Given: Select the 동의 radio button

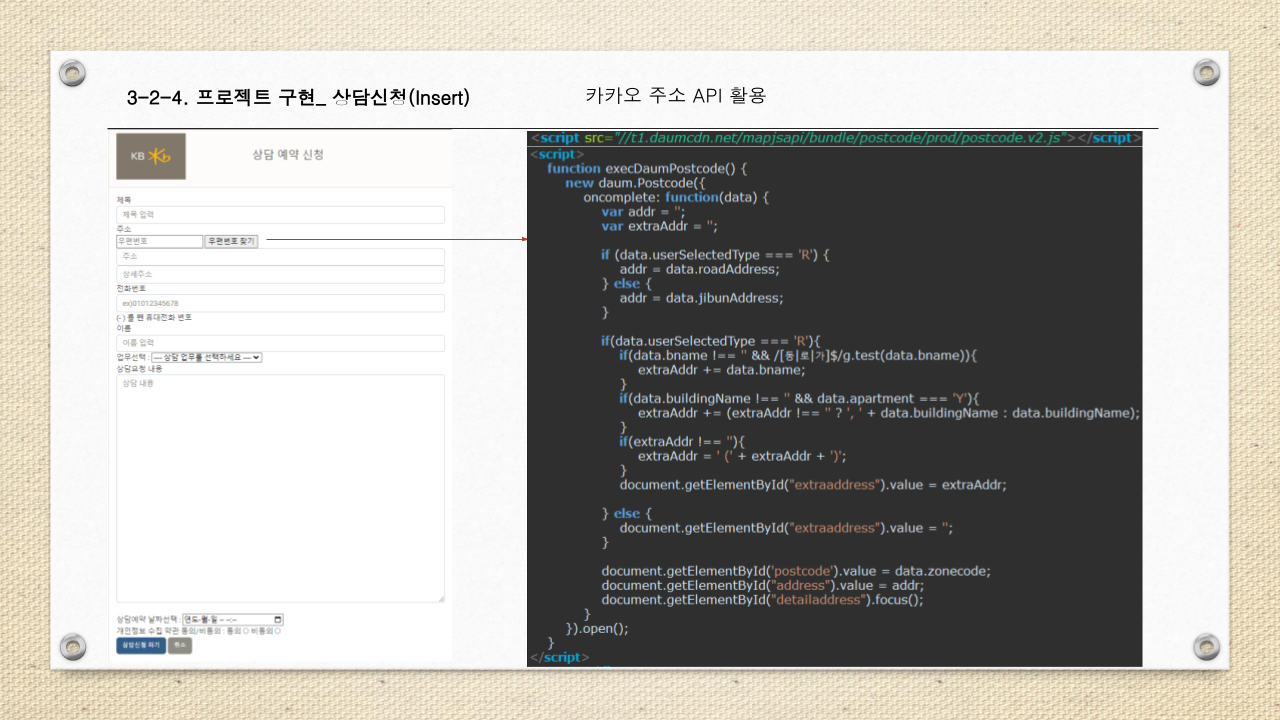Looking at the screenshot, I should point(247,631).
